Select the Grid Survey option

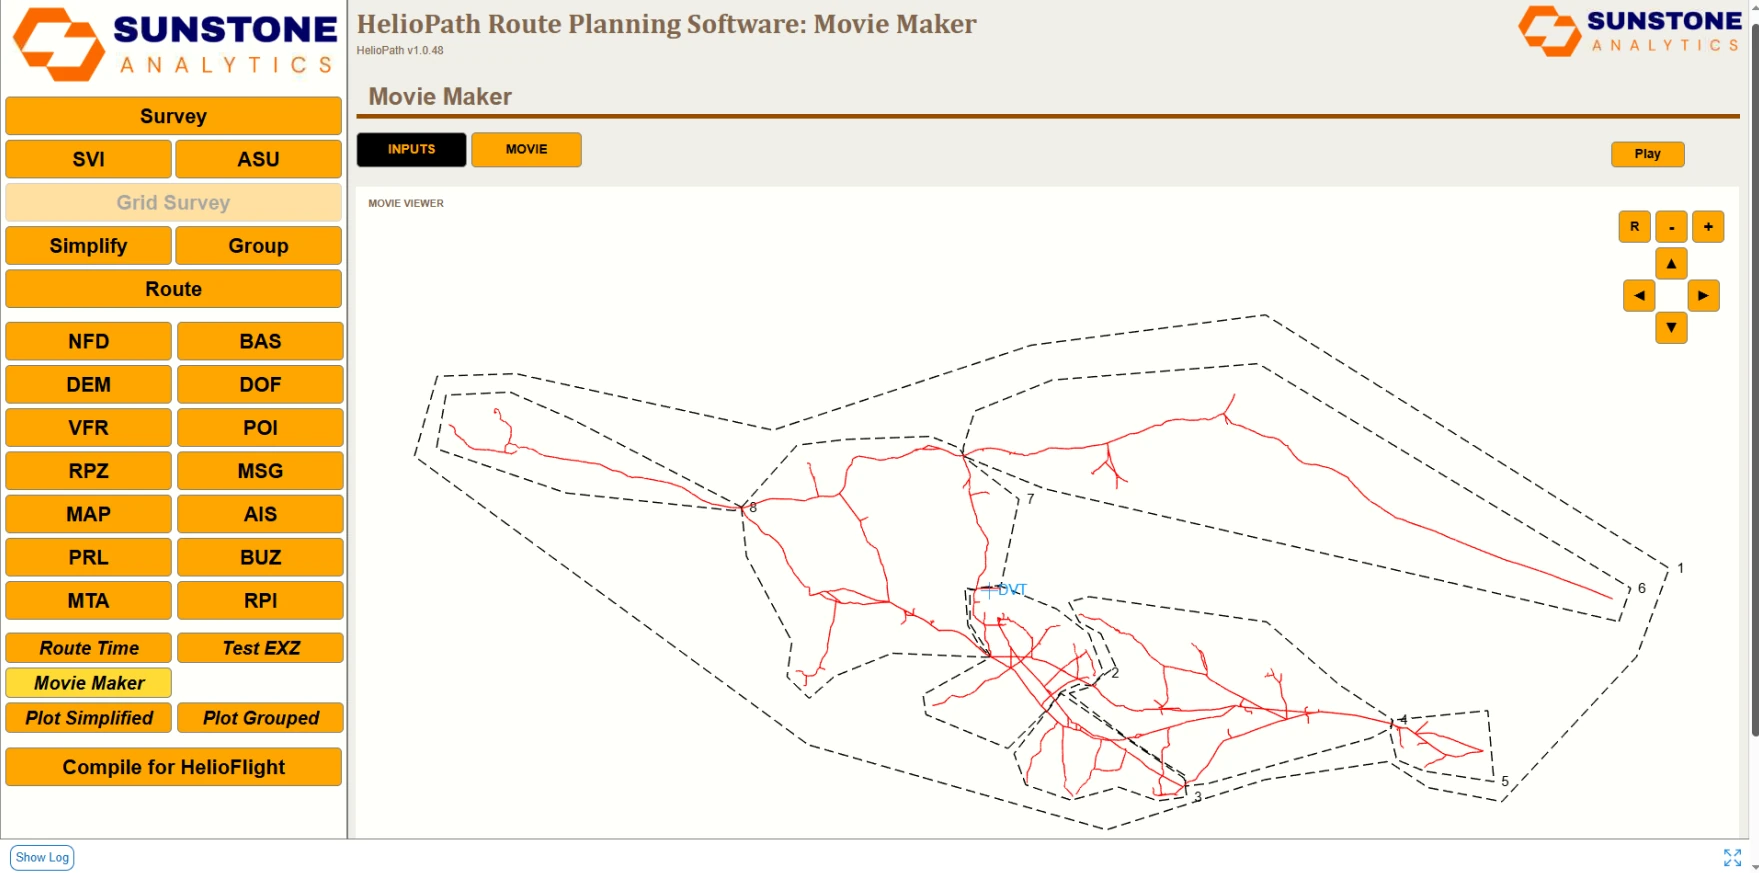pyautogui.click(x=173, y=202)
